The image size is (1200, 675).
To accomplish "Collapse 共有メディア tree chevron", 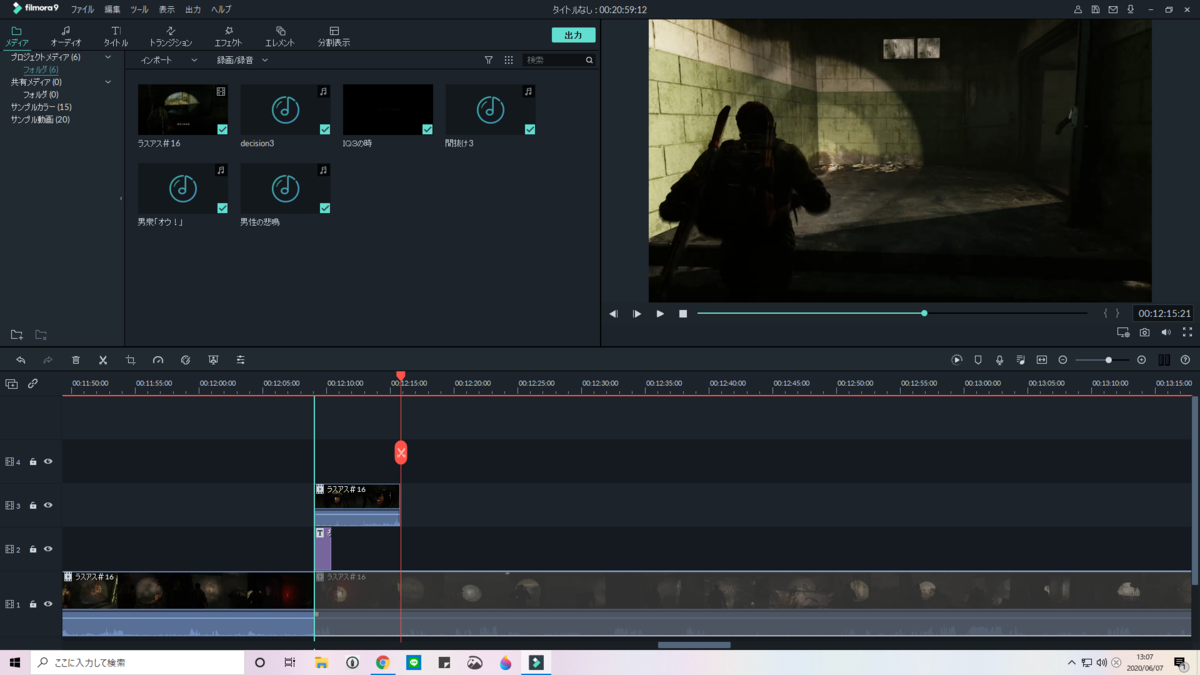I will pyautogui.click(x=108, y=82).
